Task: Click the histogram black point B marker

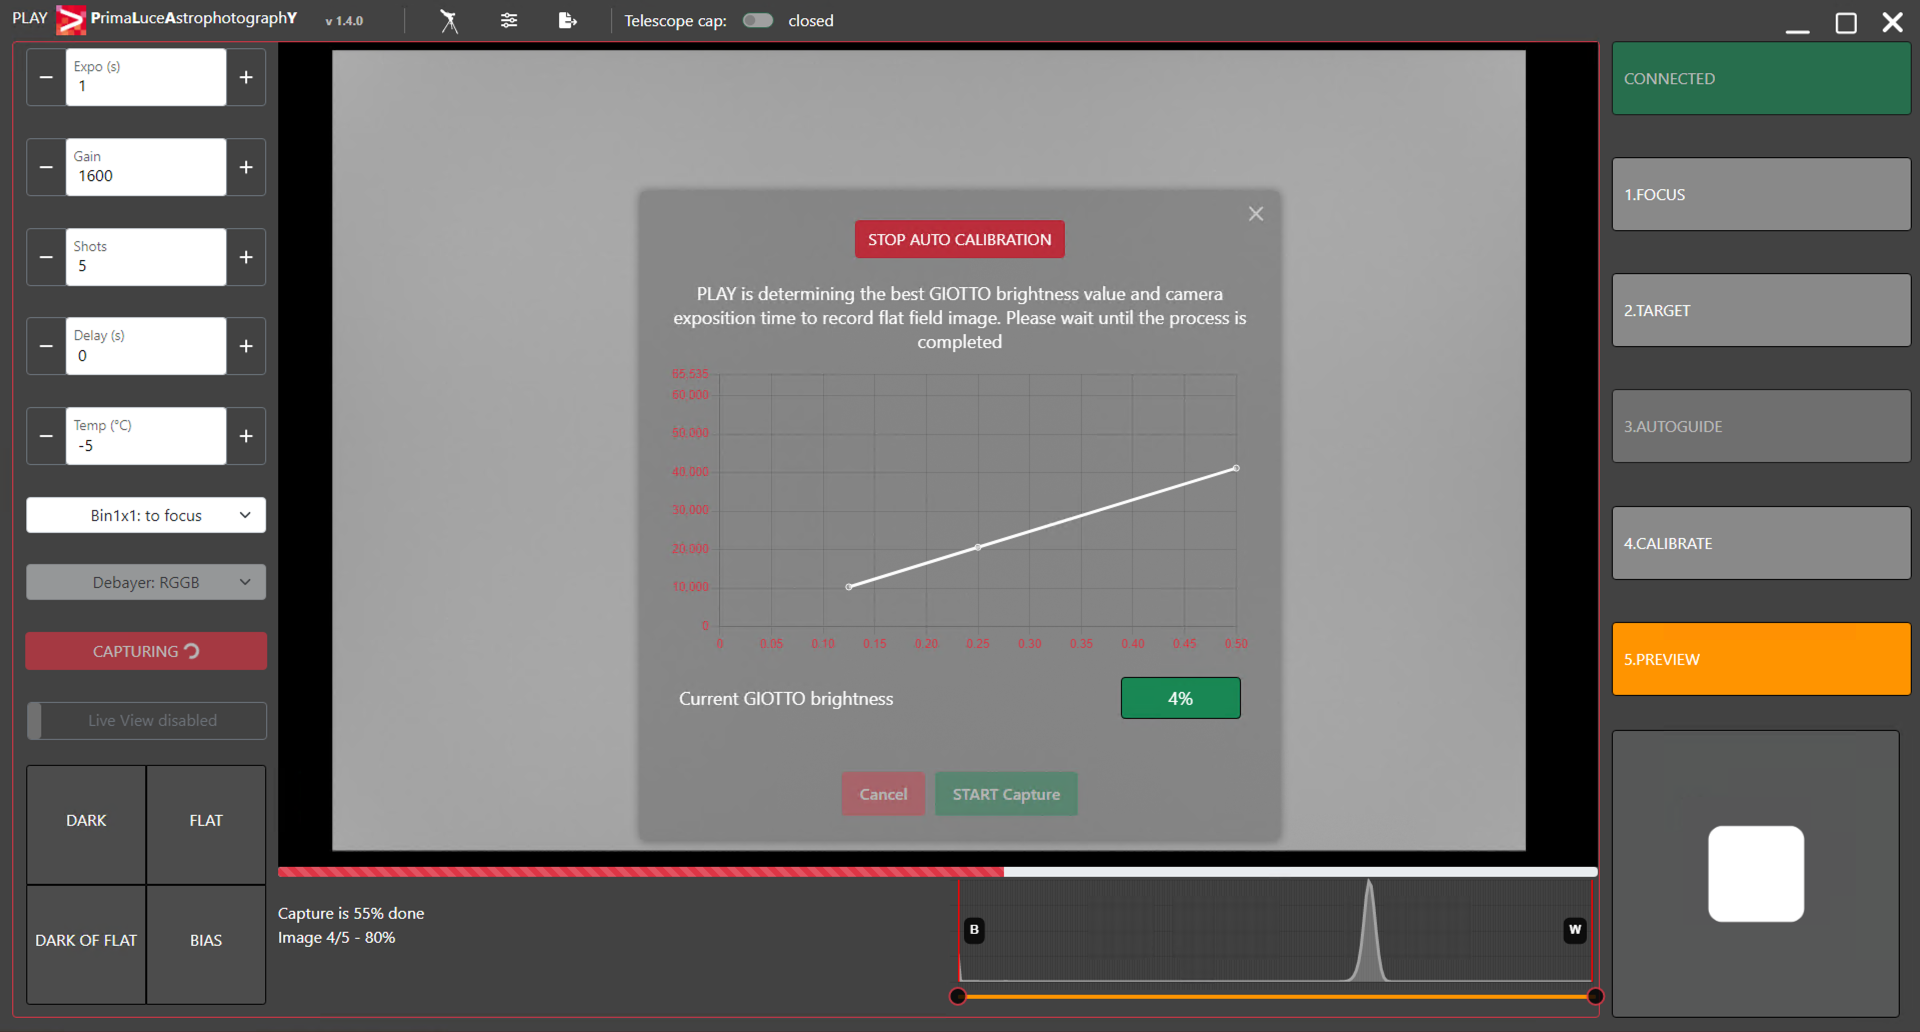Action: [x=974, y=930]
